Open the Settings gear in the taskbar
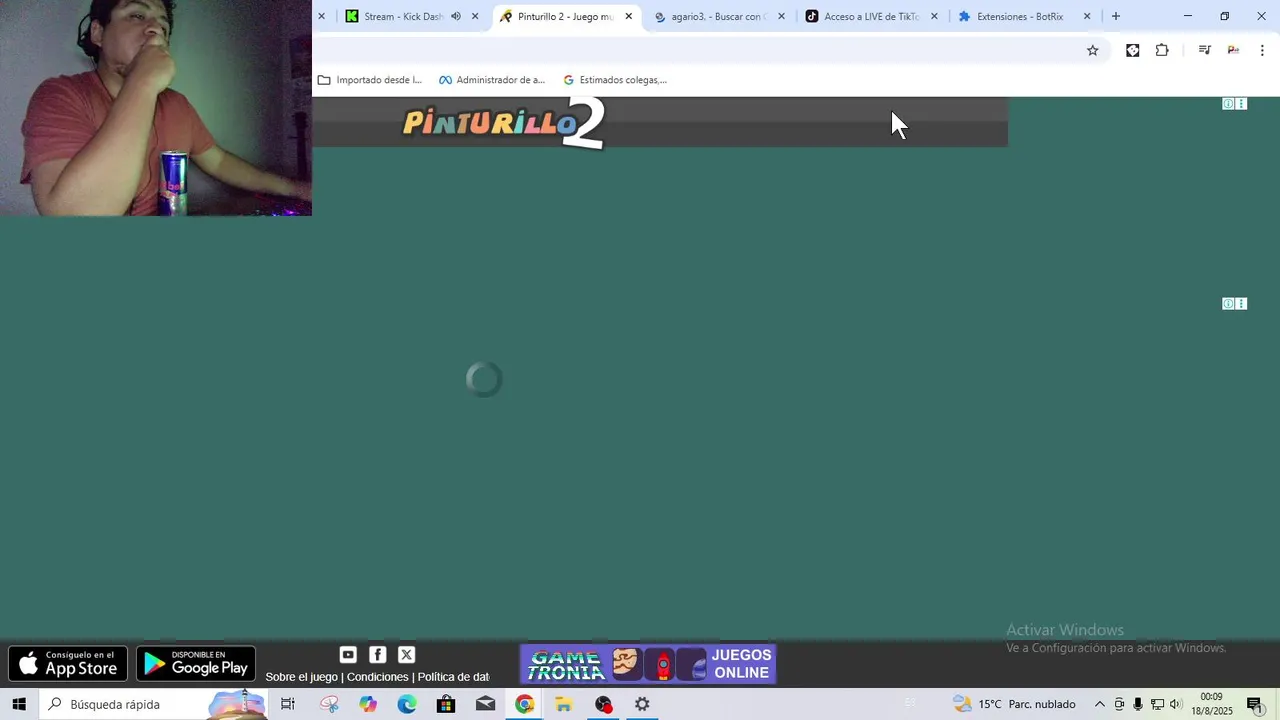 [x=642, y=704]
